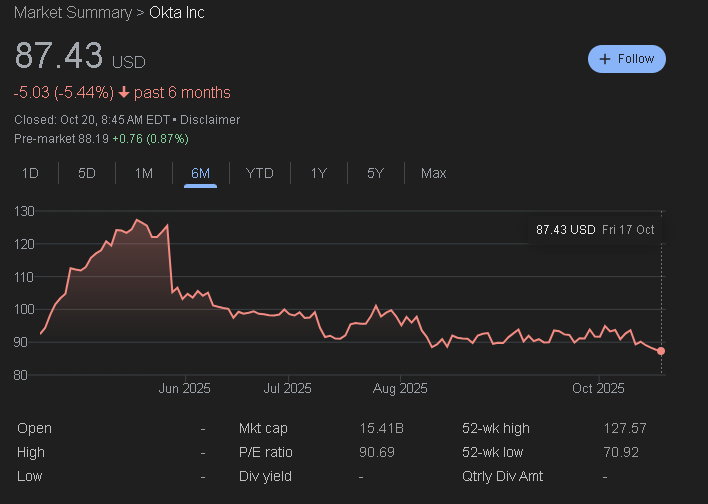Click the down arrow icon beside past 6 months
Viewport: 708px width, 504px height.
[x=124, y=93]
